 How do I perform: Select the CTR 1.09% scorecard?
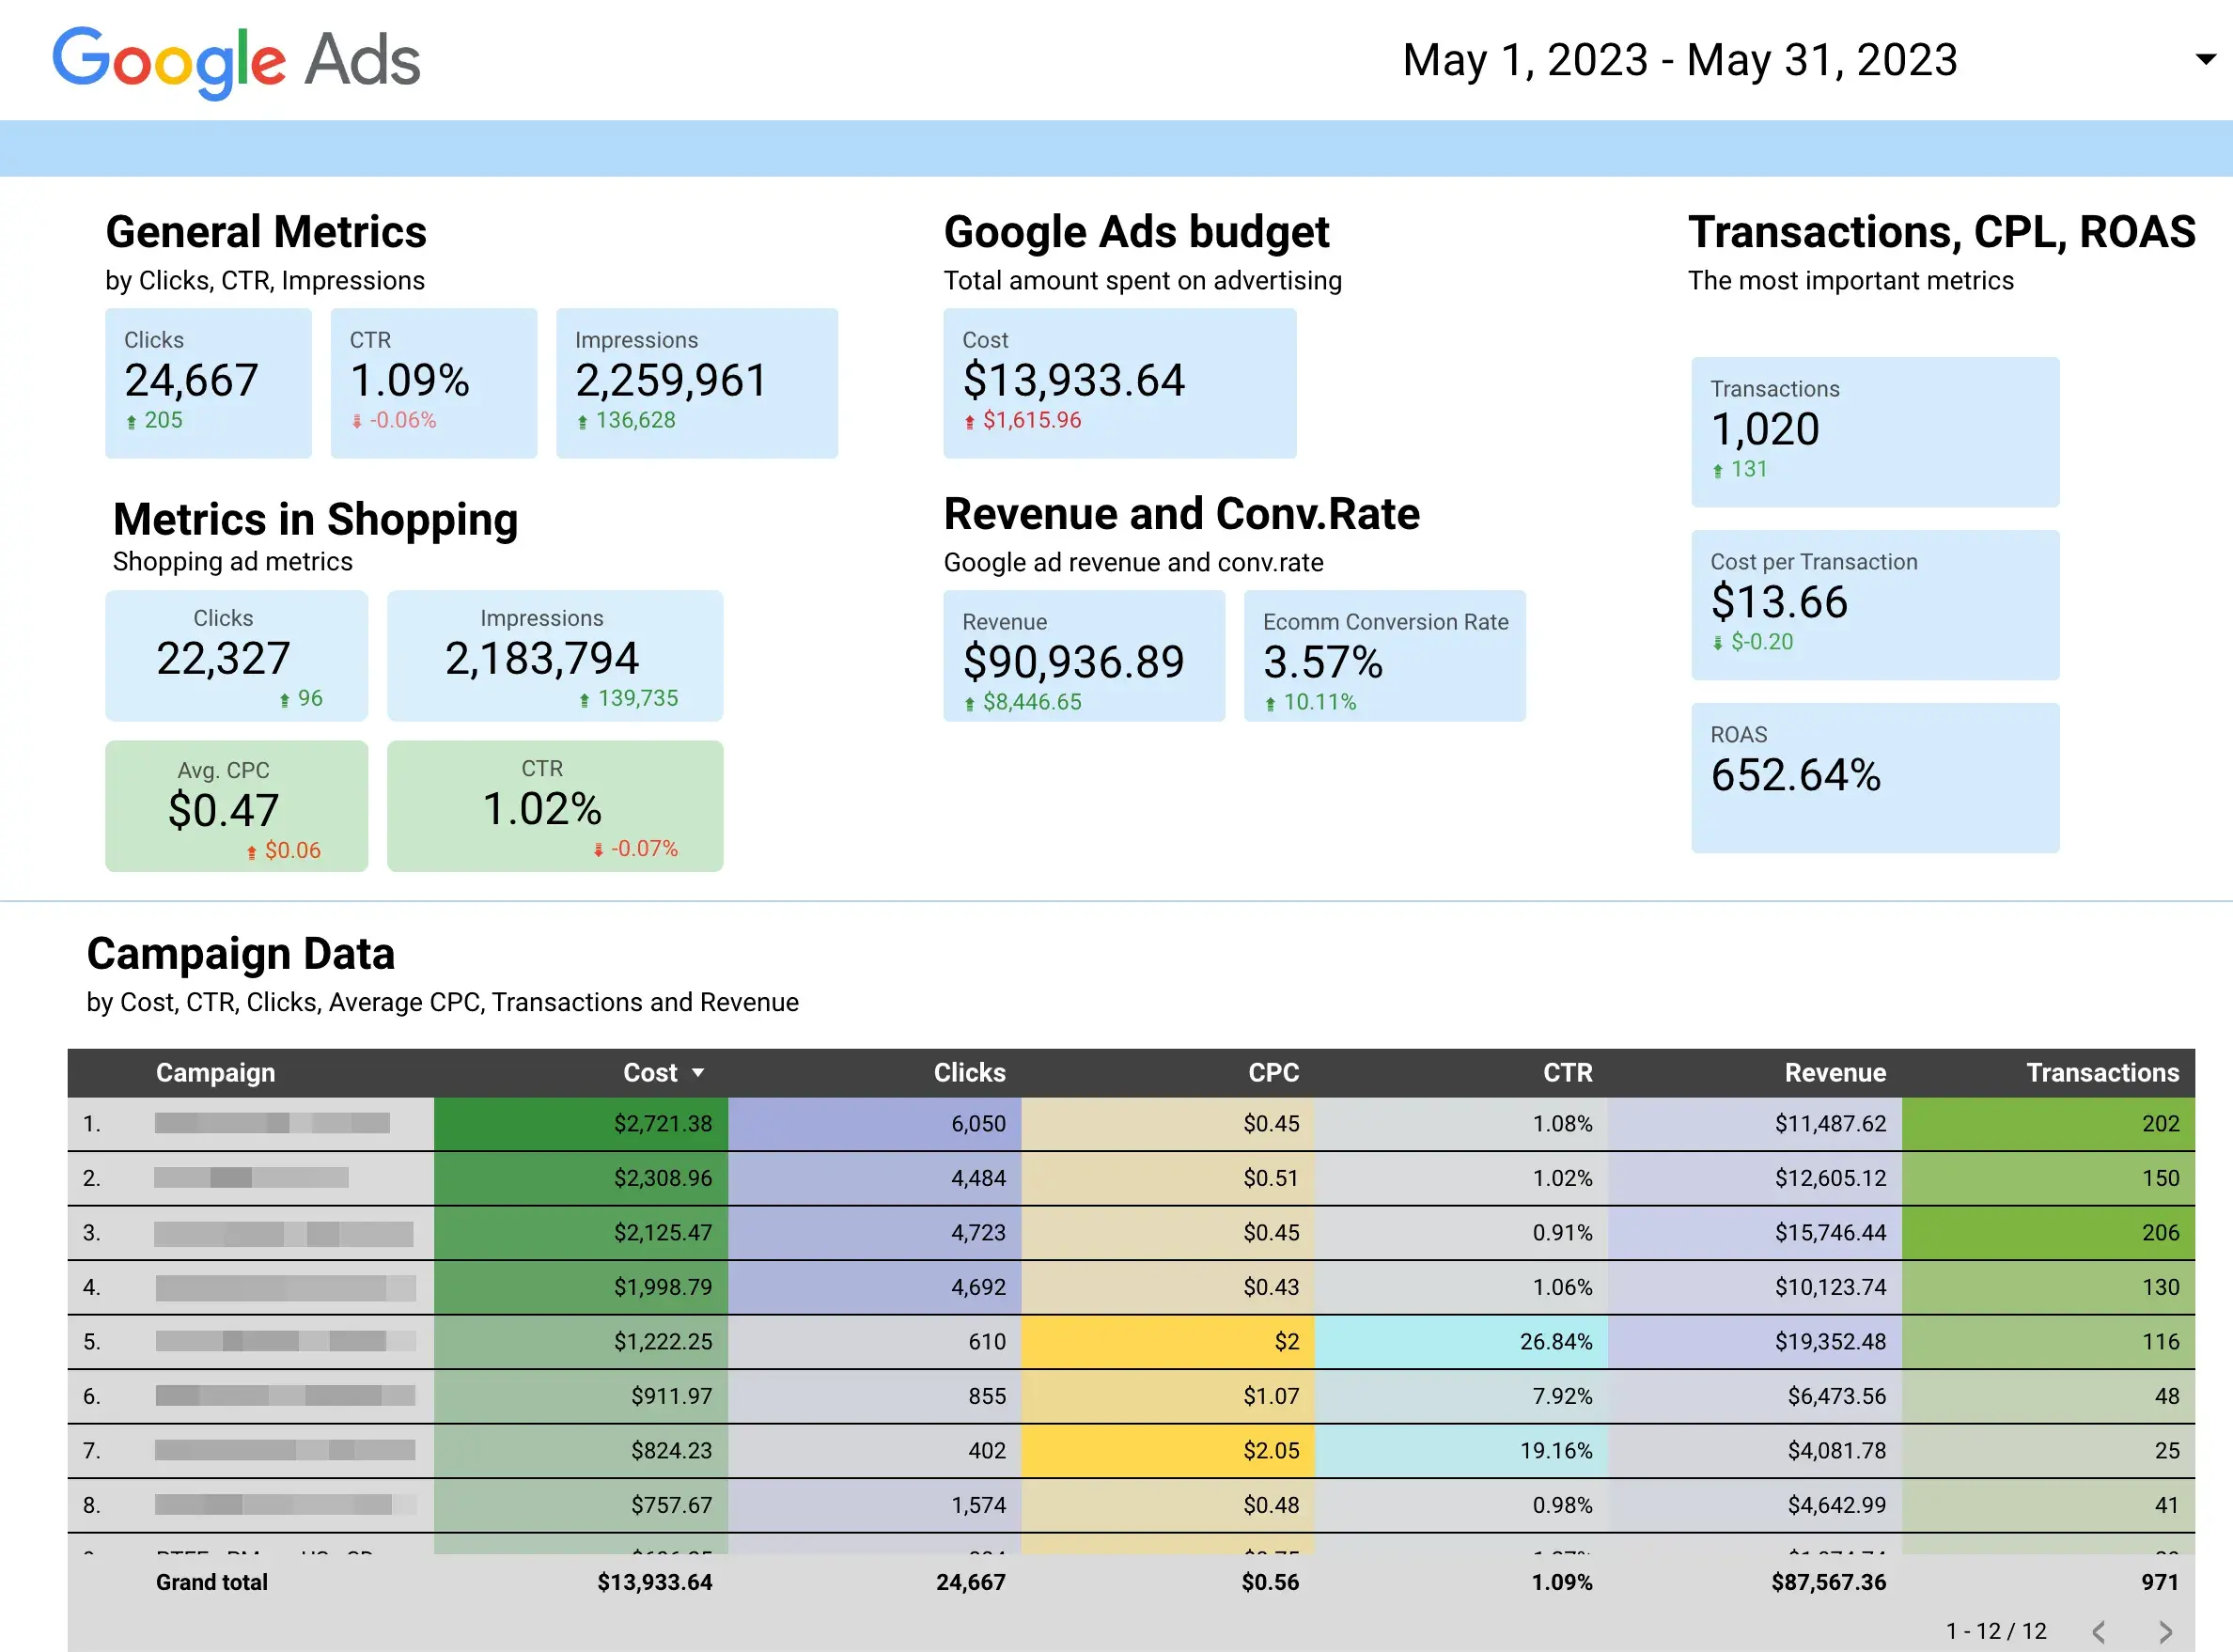pyautogui.click(x=433, y=384)
